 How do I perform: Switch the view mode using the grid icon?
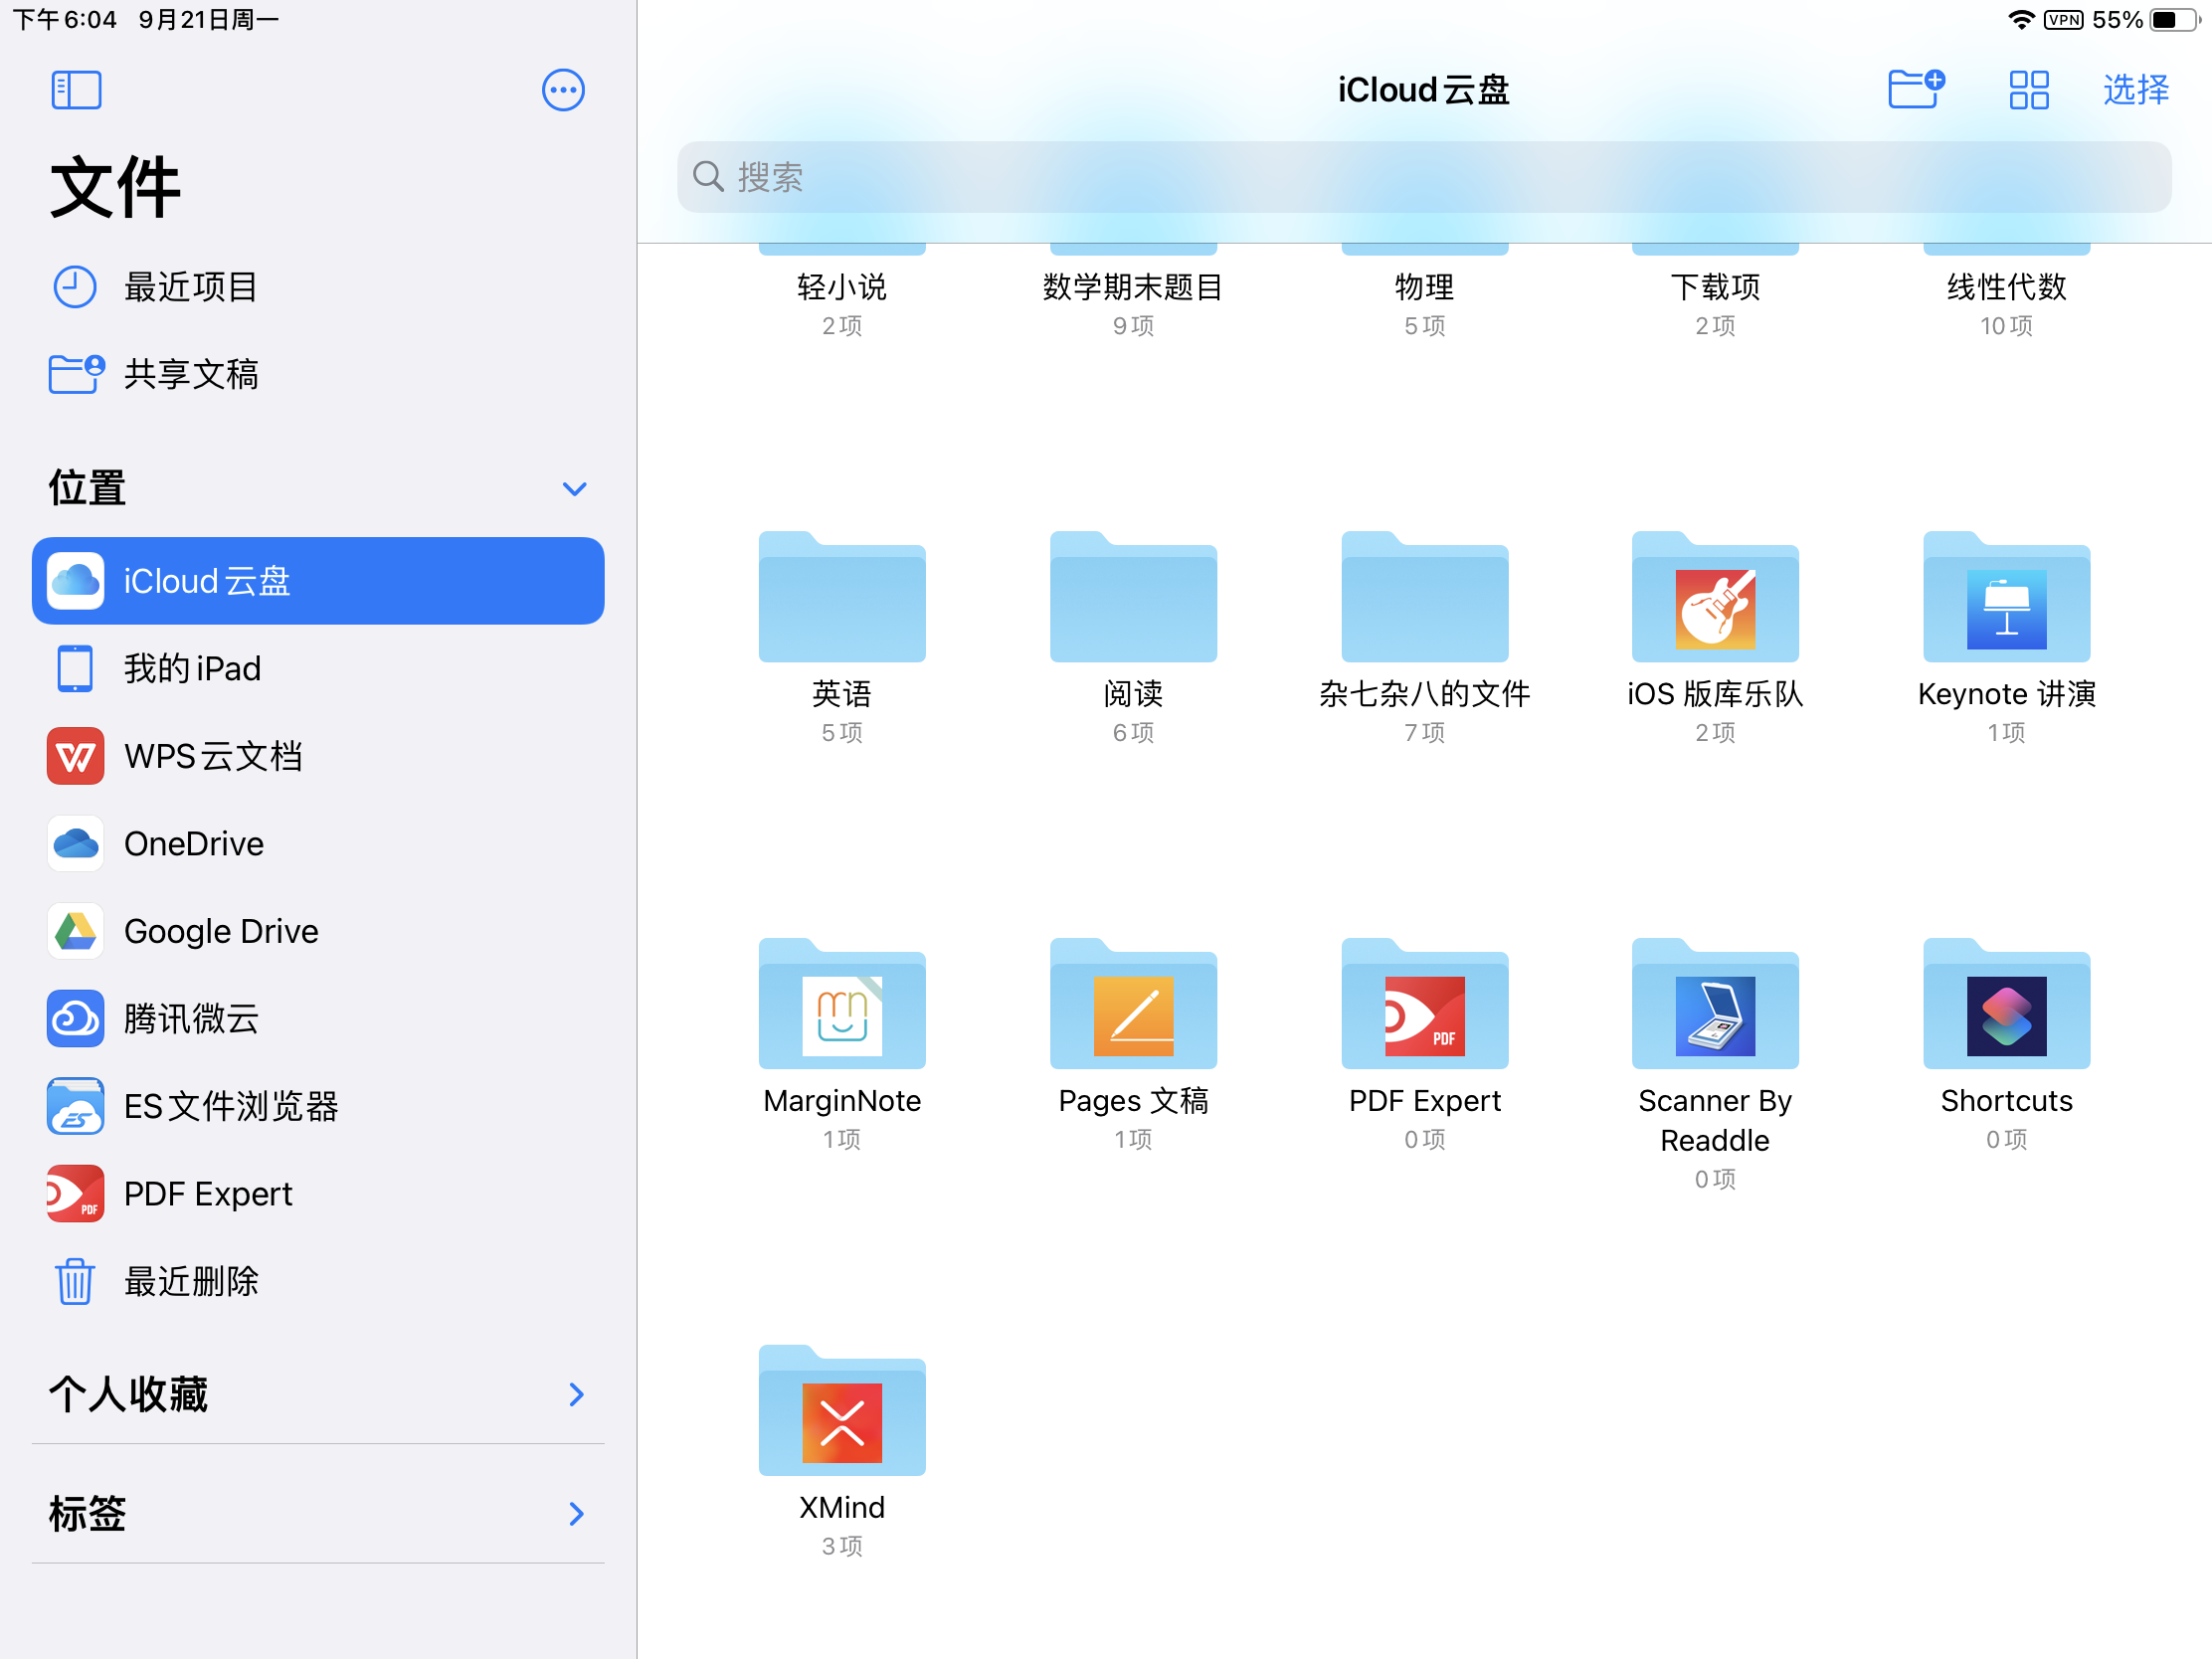point(2028,90)
